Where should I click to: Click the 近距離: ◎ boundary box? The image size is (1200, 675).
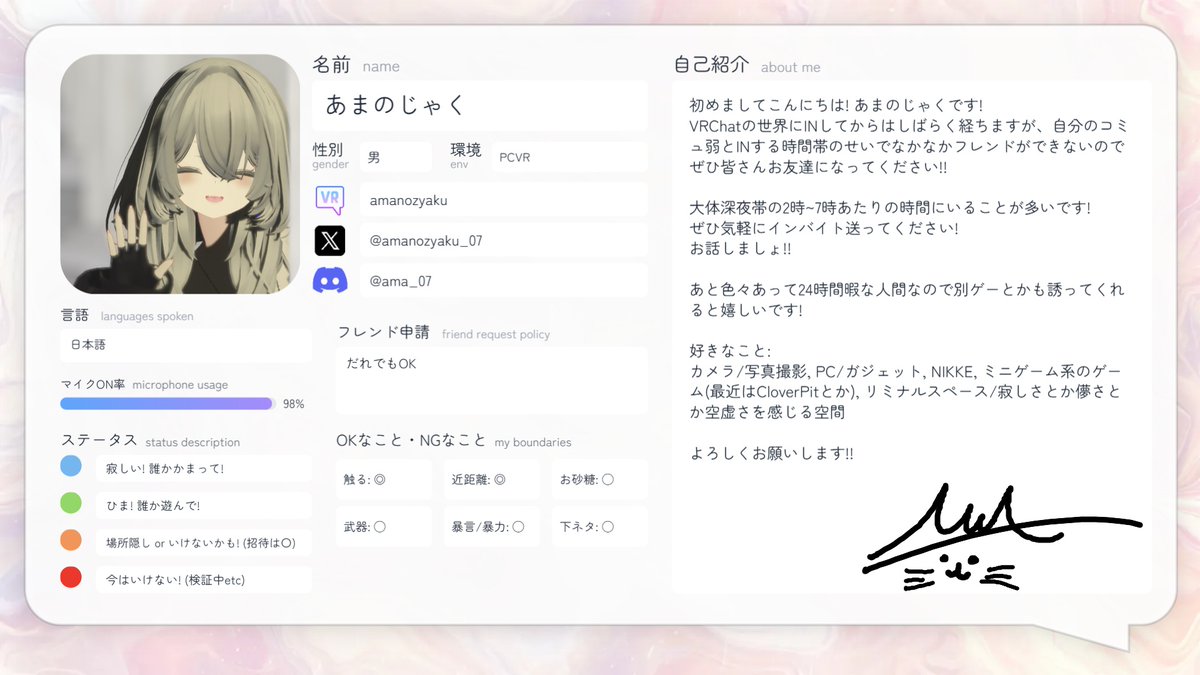click(491, 480)
